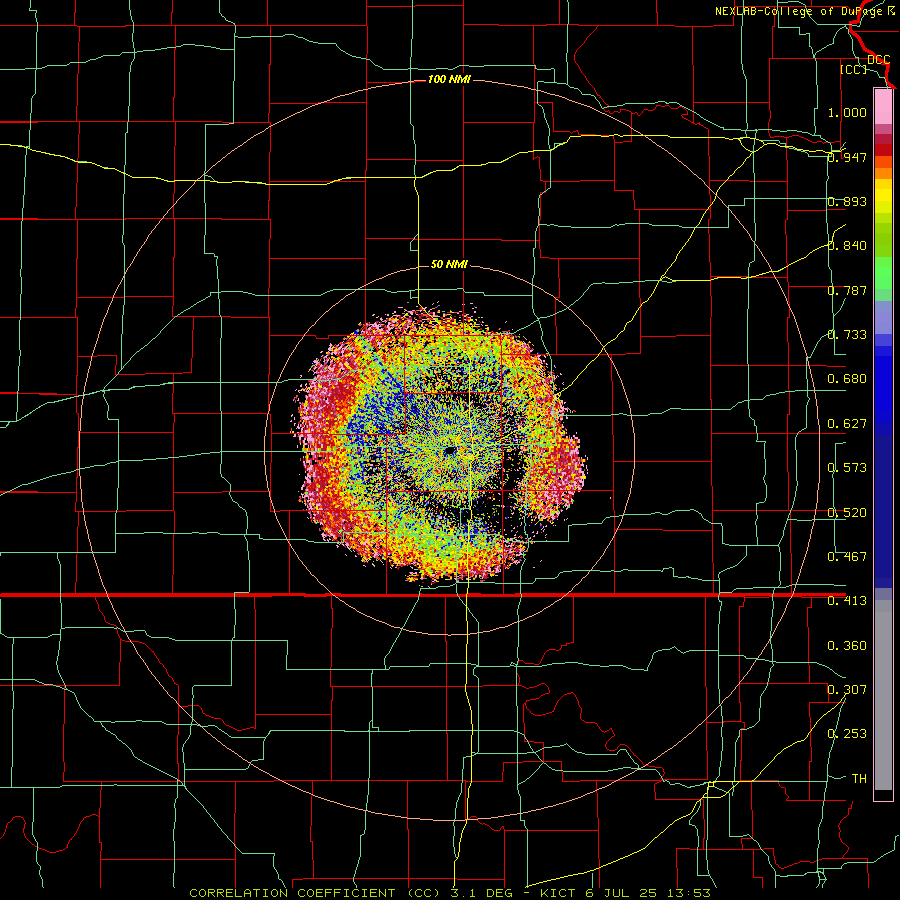The image size is (900, 900).
Task: Click the DCC label above the color bar
Action: pyautogui.click(x=878, y=60)
